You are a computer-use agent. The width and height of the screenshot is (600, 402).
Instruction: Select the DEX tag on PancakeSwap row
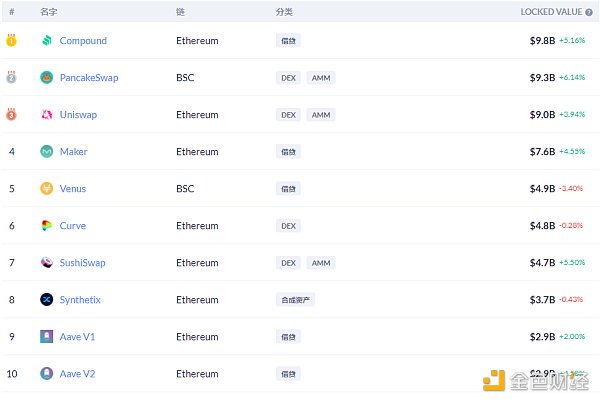(289, 78)
